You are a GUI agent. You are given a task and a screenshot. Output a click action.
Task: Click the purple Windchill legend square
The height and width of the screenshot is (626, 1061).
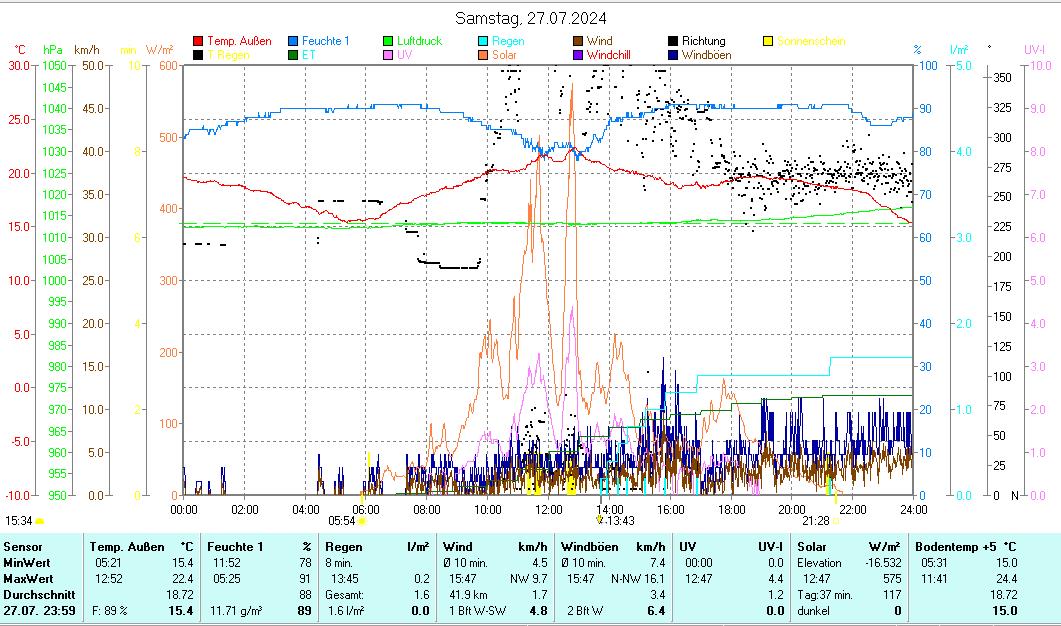coord(578,55)
